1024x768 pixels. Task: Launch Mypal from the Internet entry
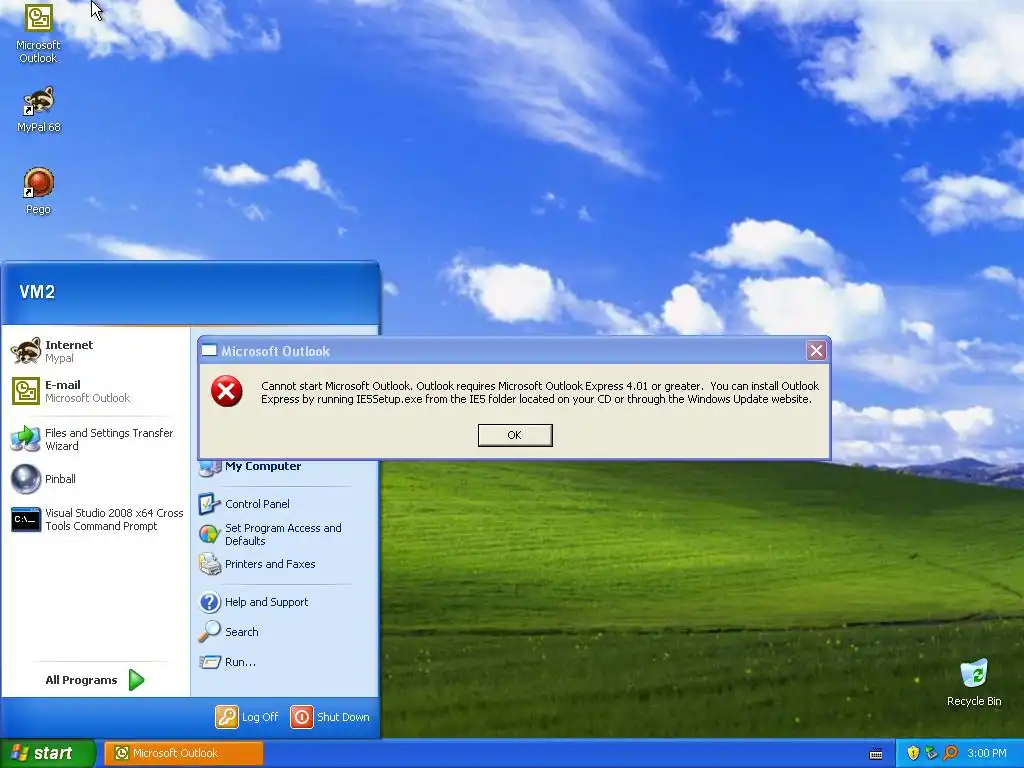click(x=96, y=351)
